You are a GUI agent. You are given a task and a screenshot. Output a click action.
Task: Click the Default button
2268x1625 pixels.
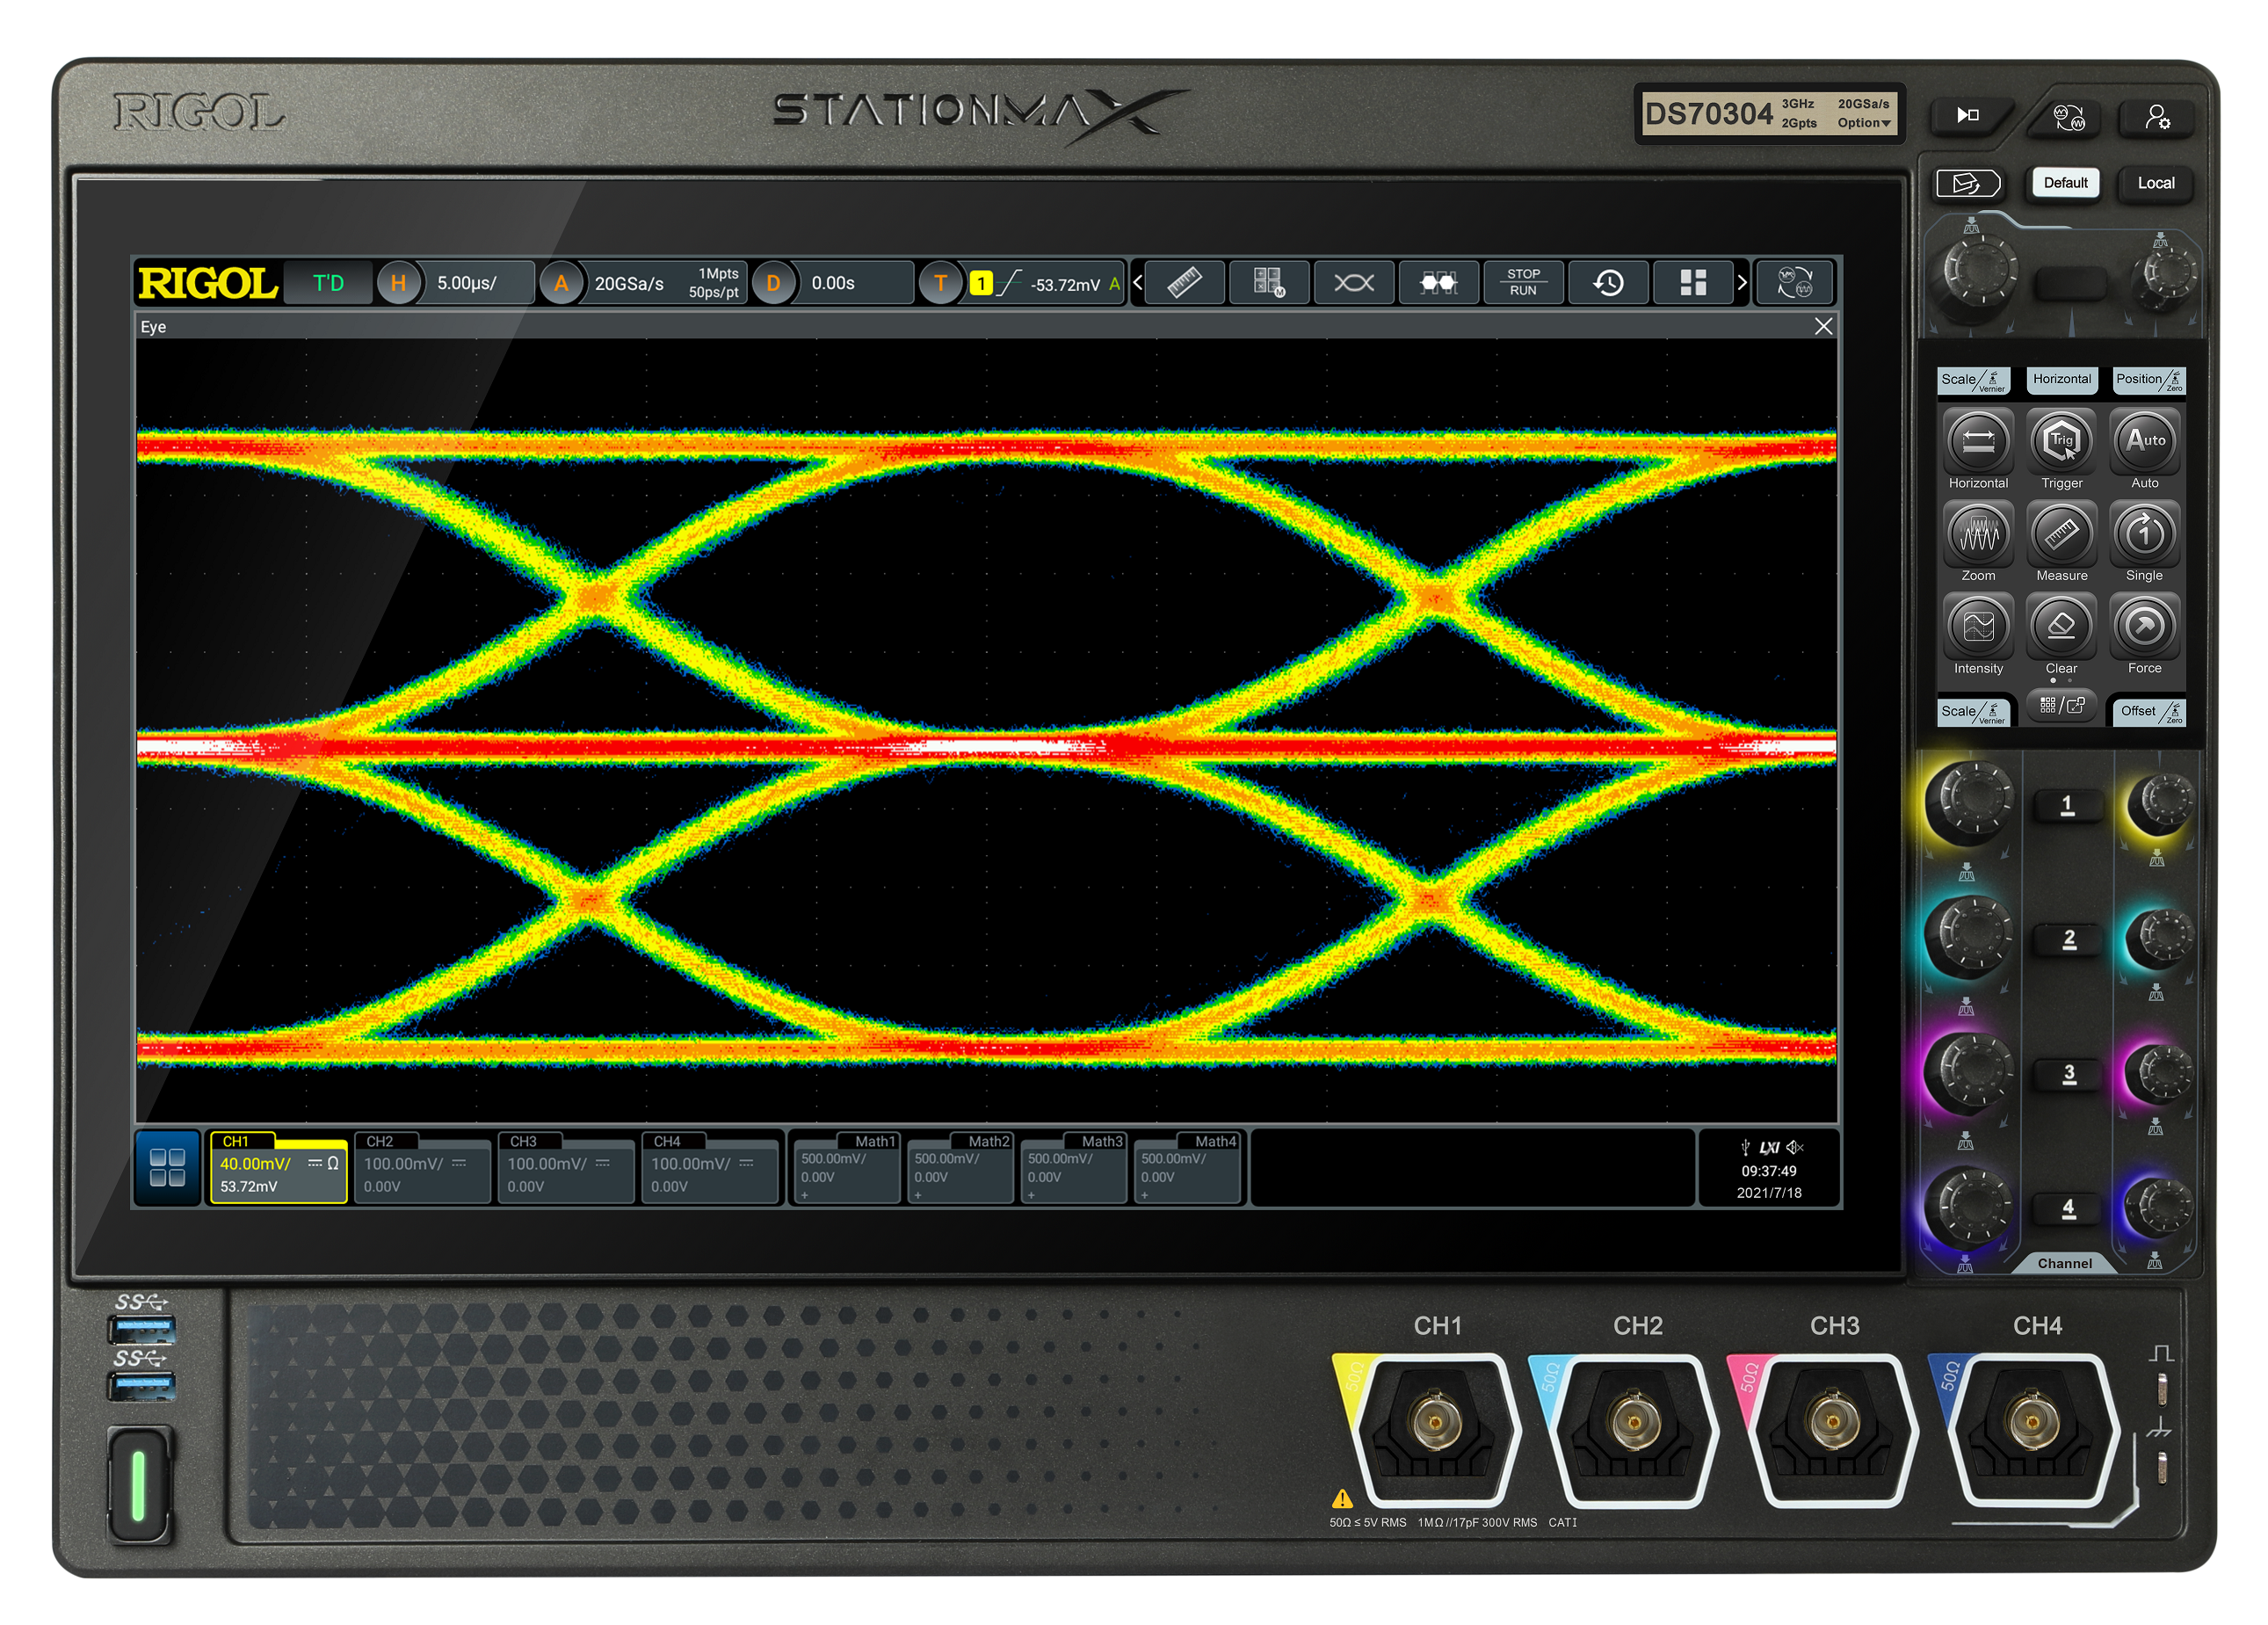tap(2065, 183)
